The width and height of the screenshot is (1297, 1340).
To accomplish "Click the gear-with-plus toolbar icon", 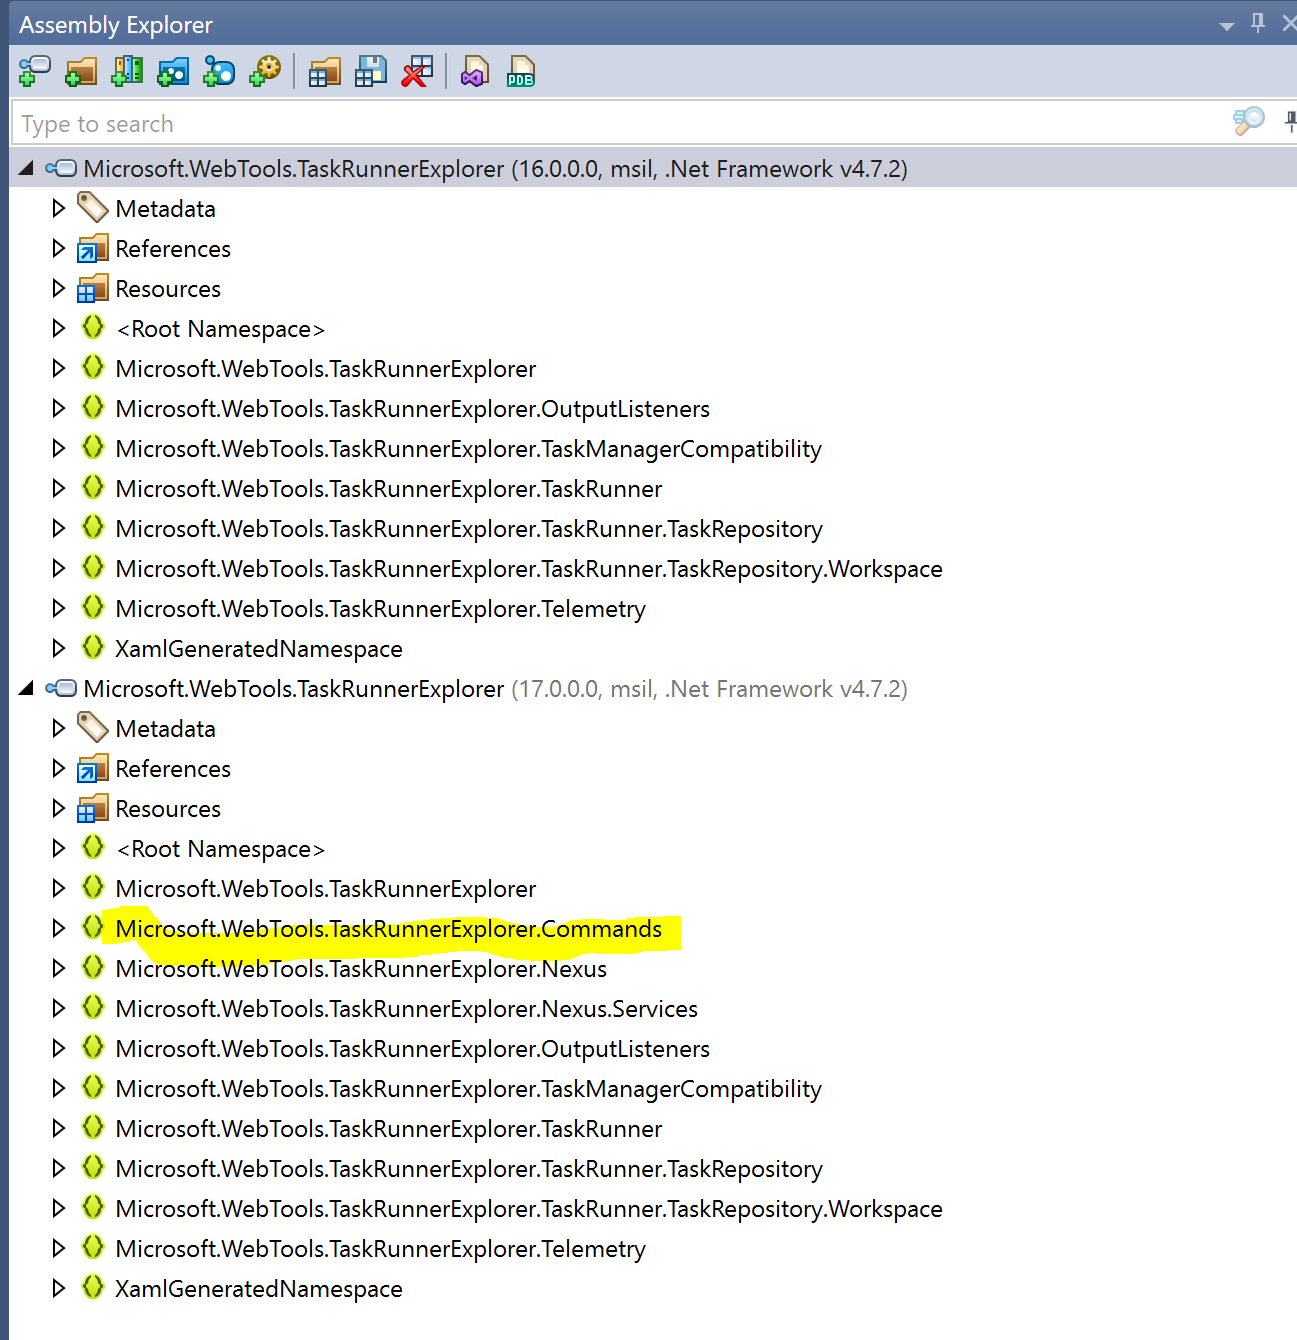I will coord(265,71).
